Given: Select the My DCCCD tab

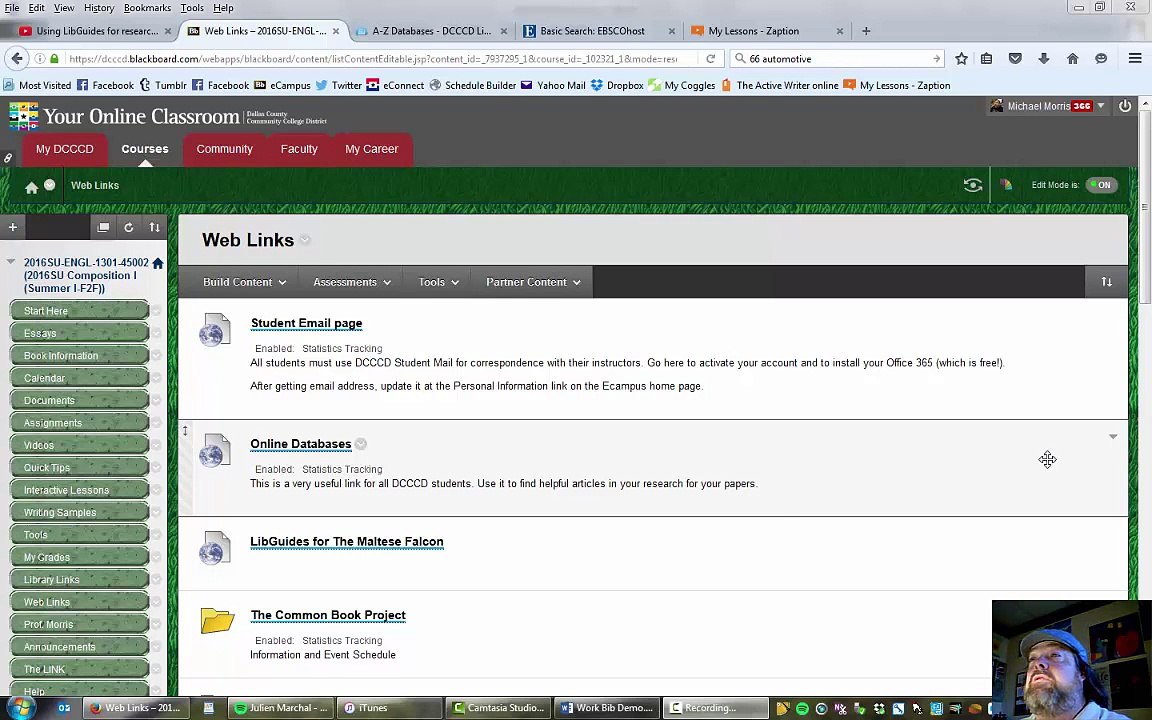Looking at the screenshot, I should (65, 149).
